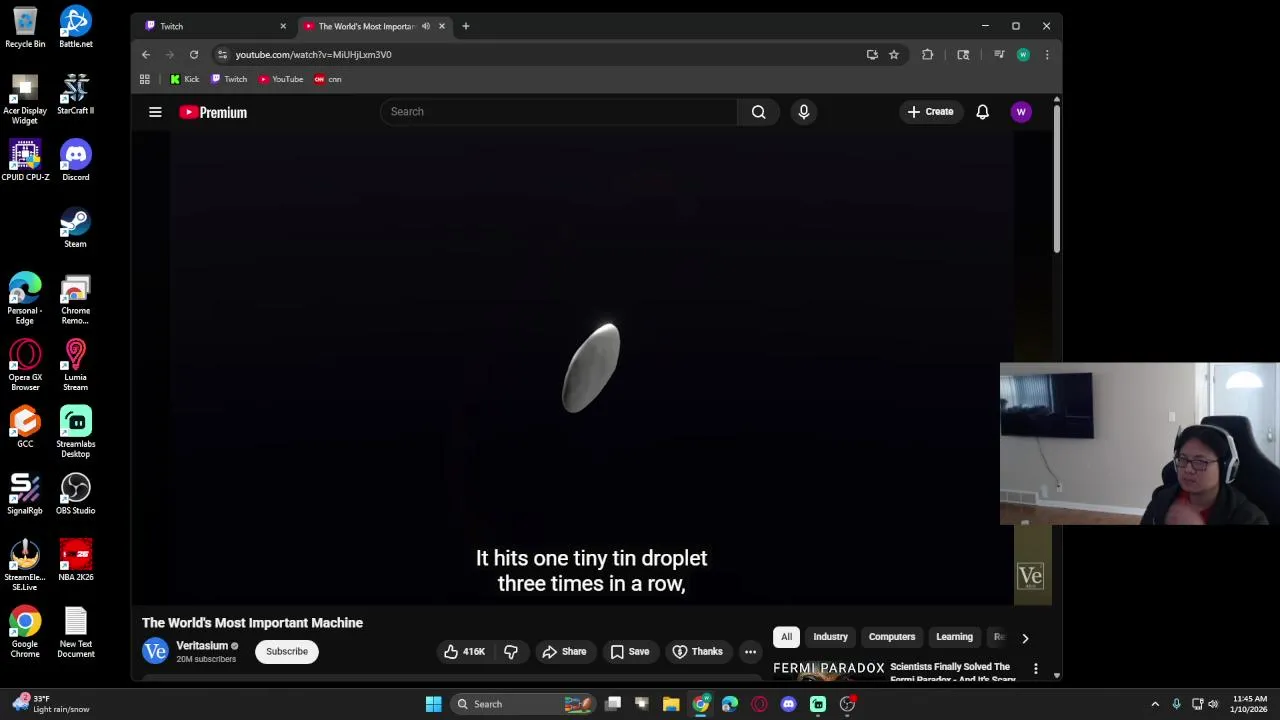1280x720 pixels.
Task: Click the Chrome address bar URL
Action: [x=313, y=55]
